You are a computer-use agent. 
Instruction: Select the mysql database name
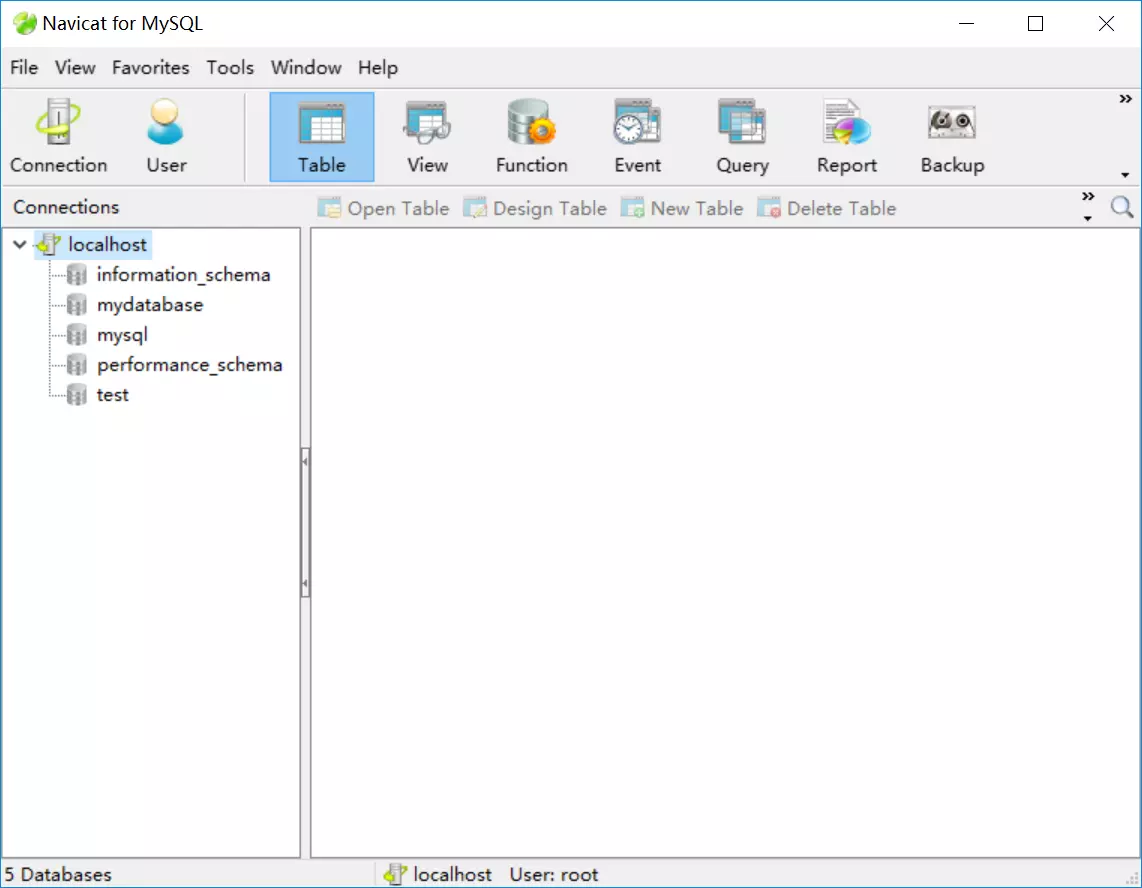122,335
